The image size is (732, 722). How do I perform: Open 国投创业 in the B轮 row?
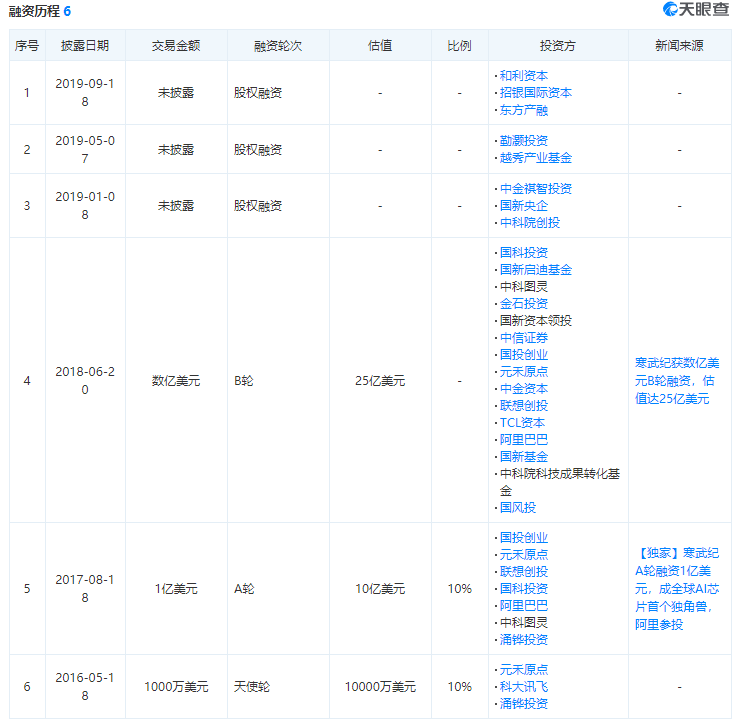(523, 354)
